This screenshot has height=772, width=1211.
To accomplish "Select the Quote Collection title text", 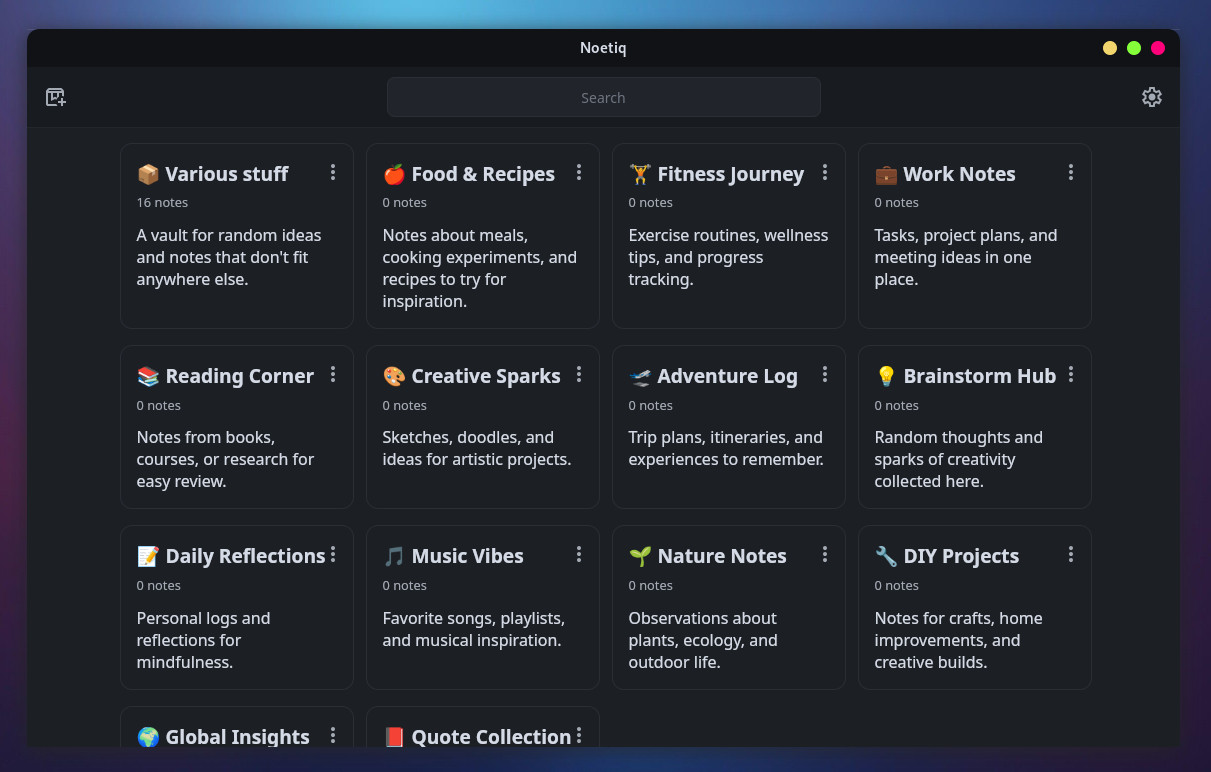I will [491, 737].
